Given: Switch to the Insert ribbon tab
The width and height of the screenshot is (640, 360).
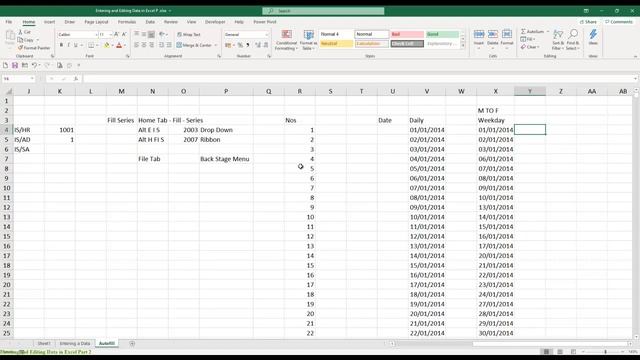Looking at the screenshot, I should point(49,22).
